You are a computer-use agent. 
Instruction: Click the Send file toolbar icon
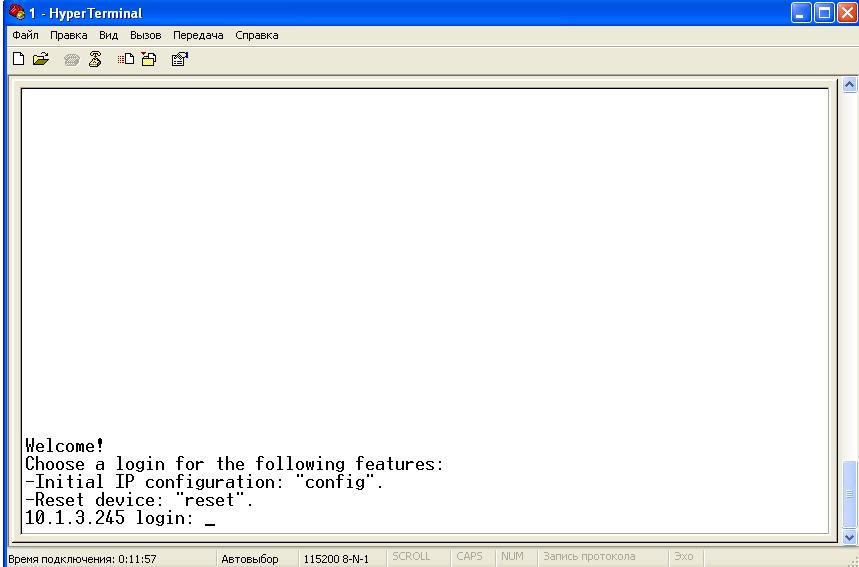[x=125, y=59]
